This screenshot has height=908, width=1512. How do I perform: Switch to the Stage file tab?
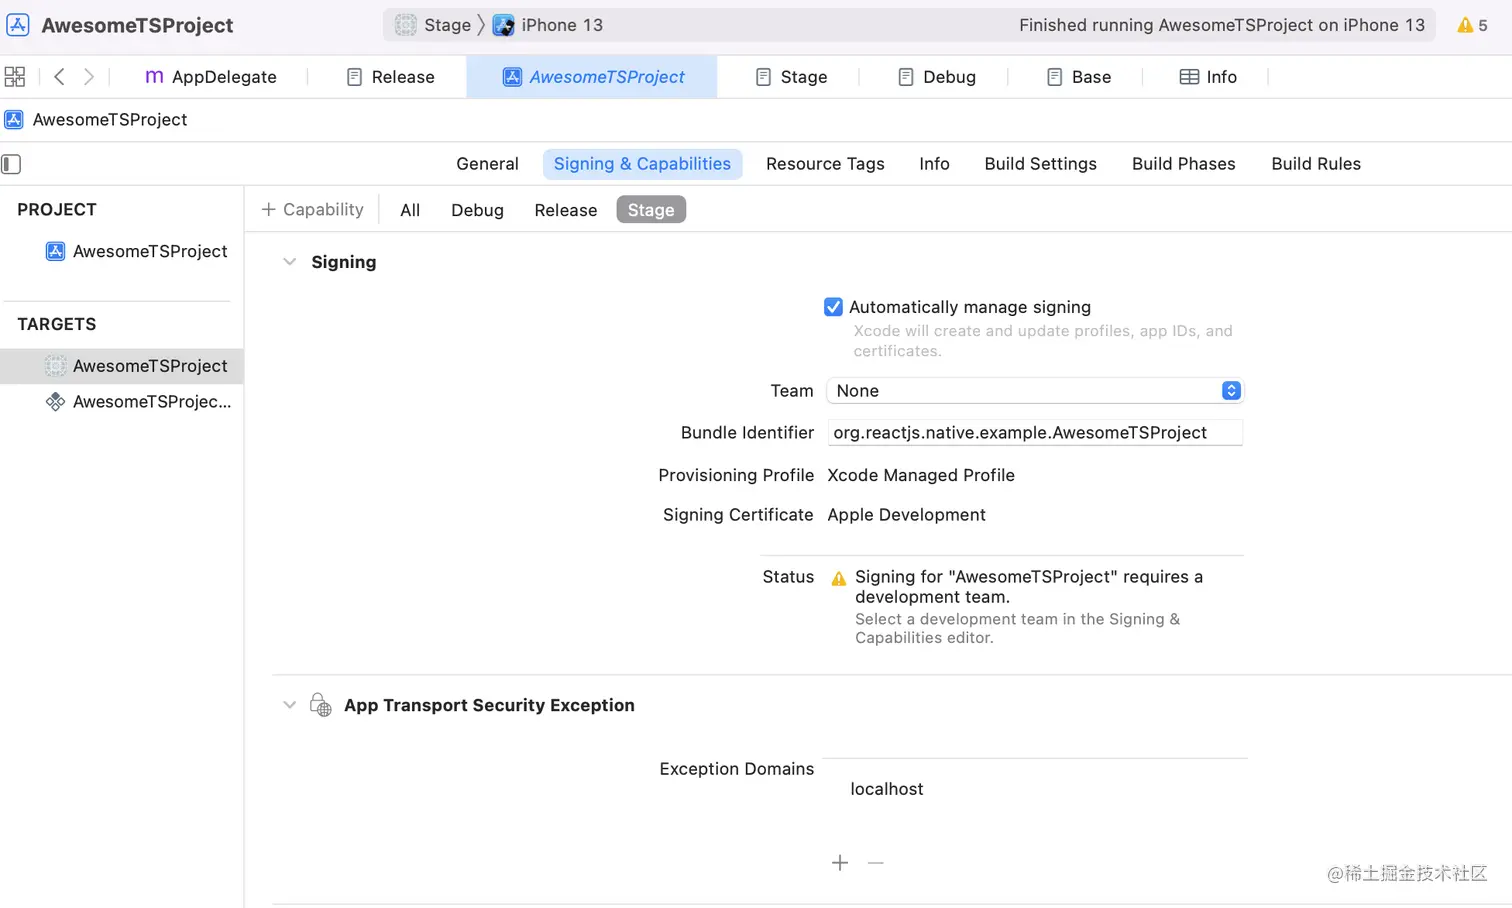tap(791, 77)
